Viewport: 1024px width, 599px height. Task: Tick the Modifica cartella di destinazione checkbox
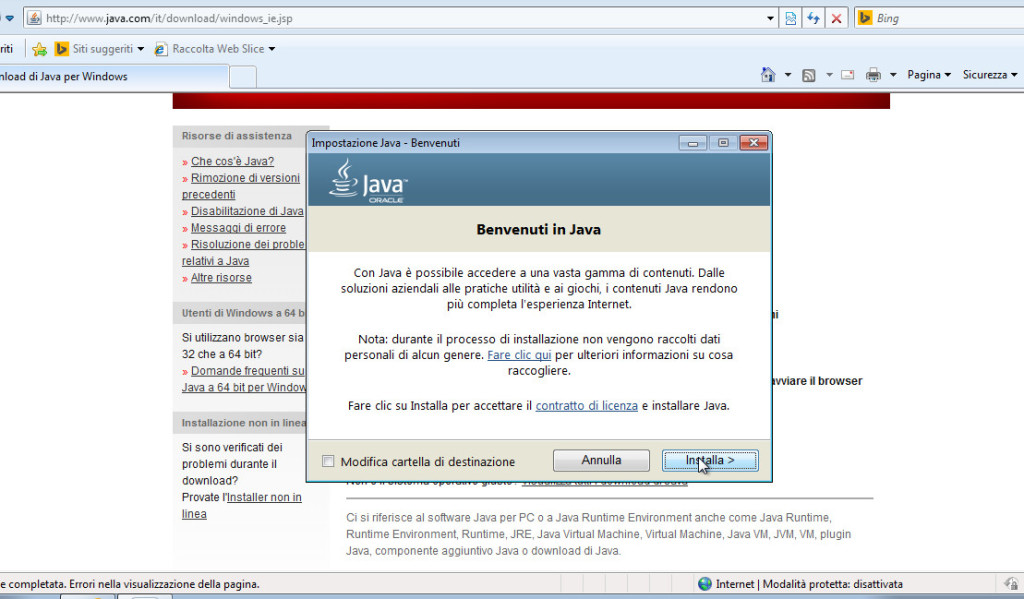(x=328, y=461)
